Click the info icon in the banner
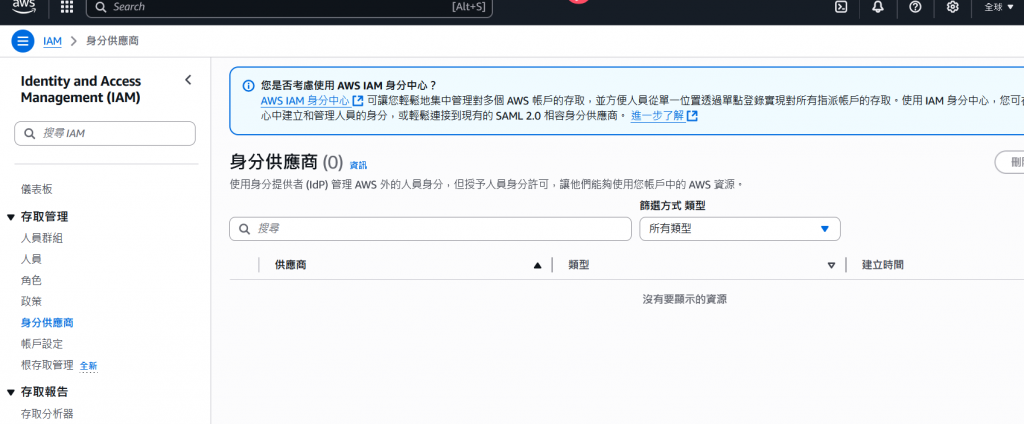This screenshot has width=1024, height=424. (248, 86)
